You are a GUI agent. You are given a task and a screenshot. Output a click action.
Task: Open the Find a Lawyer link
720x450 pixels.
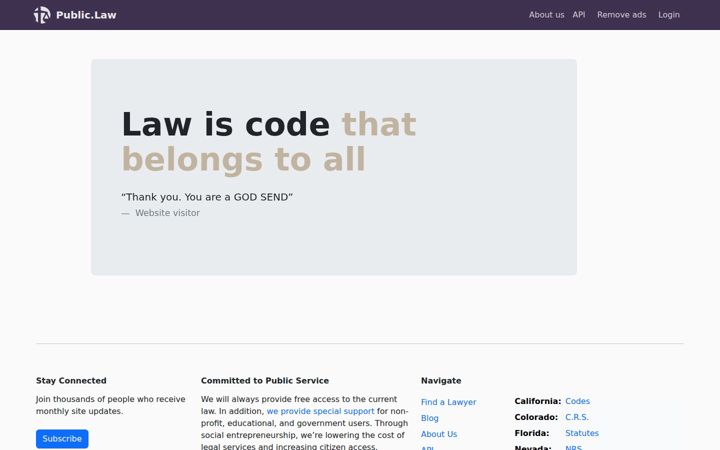pos(448,402)
